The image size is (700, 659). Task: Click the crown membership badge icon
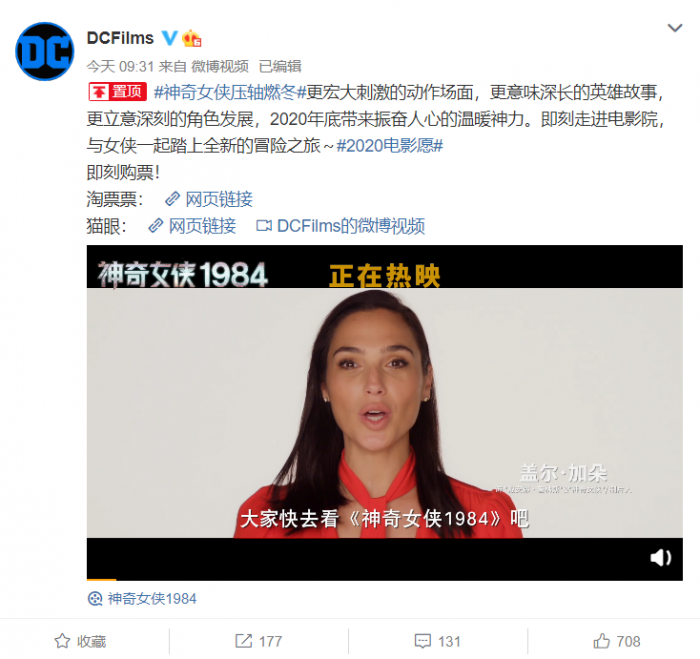192,38
